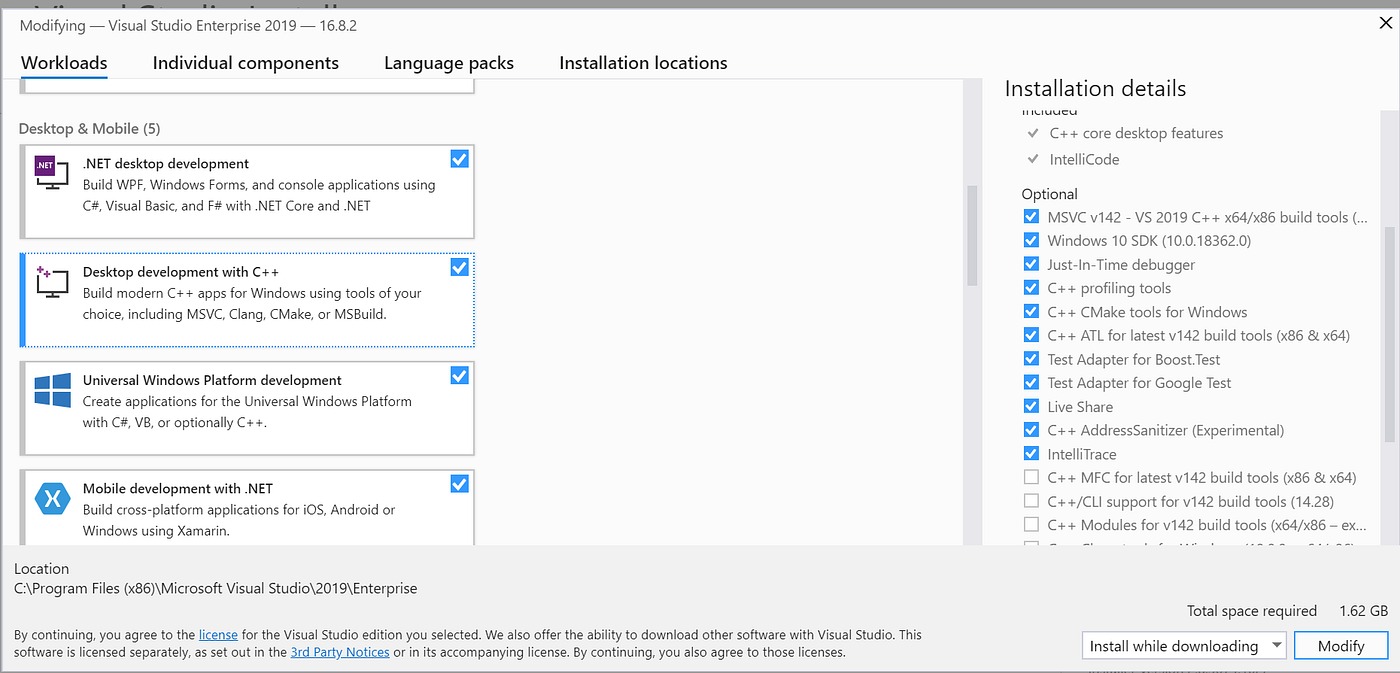Click the .NET desktop development icon
The height and width of the screenshot is (673, 1400).
tap(51, 173)
